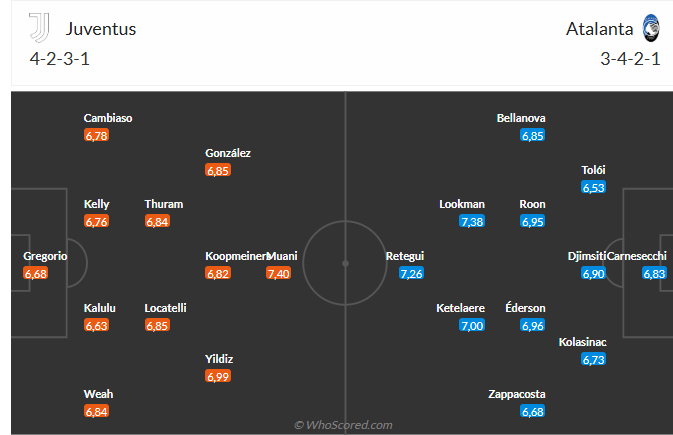Click the Atalanta 3-4-2-1 formation text
This screenshot has height=435, width=673.
pyautogui.click(x=630, y=59)
